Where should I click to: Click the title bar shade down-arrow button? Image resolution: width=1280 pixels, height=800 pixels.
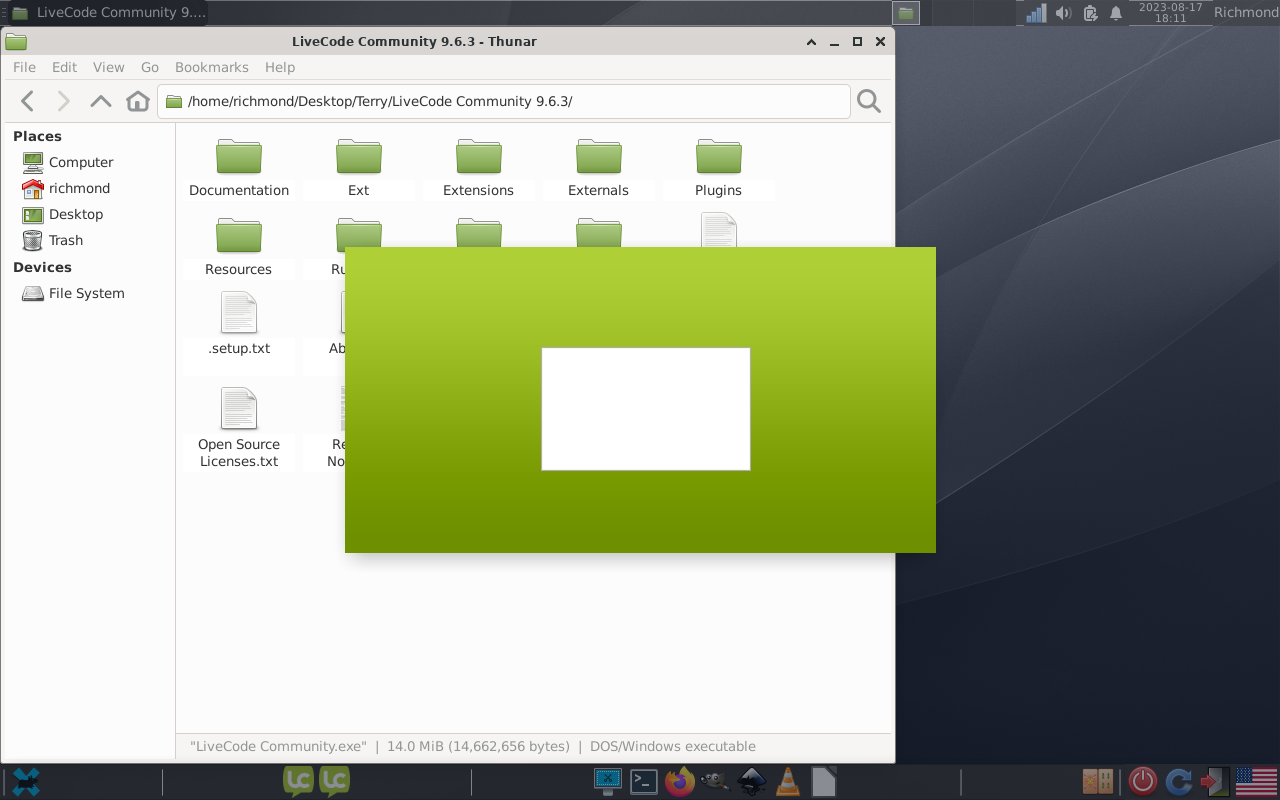tap(812, 42)
